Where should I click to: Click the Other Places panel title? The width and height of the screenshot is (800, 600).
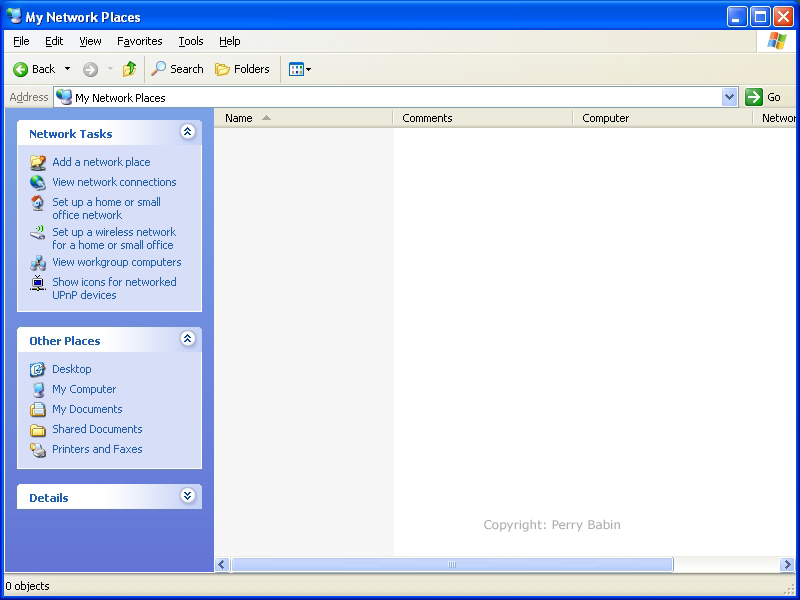[65, 341]
